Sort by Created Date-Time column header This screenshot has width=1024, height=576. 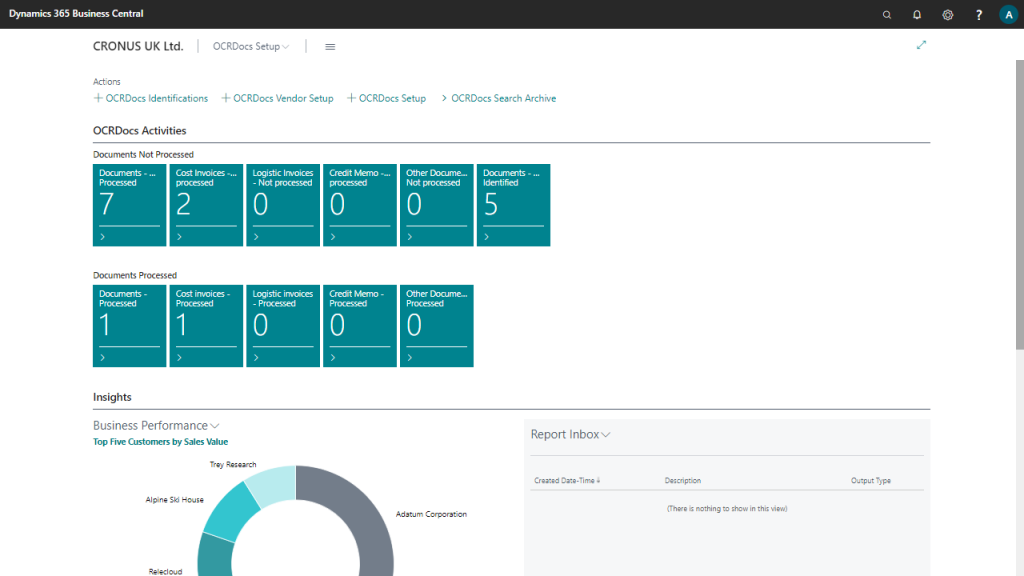click(567, 481)
